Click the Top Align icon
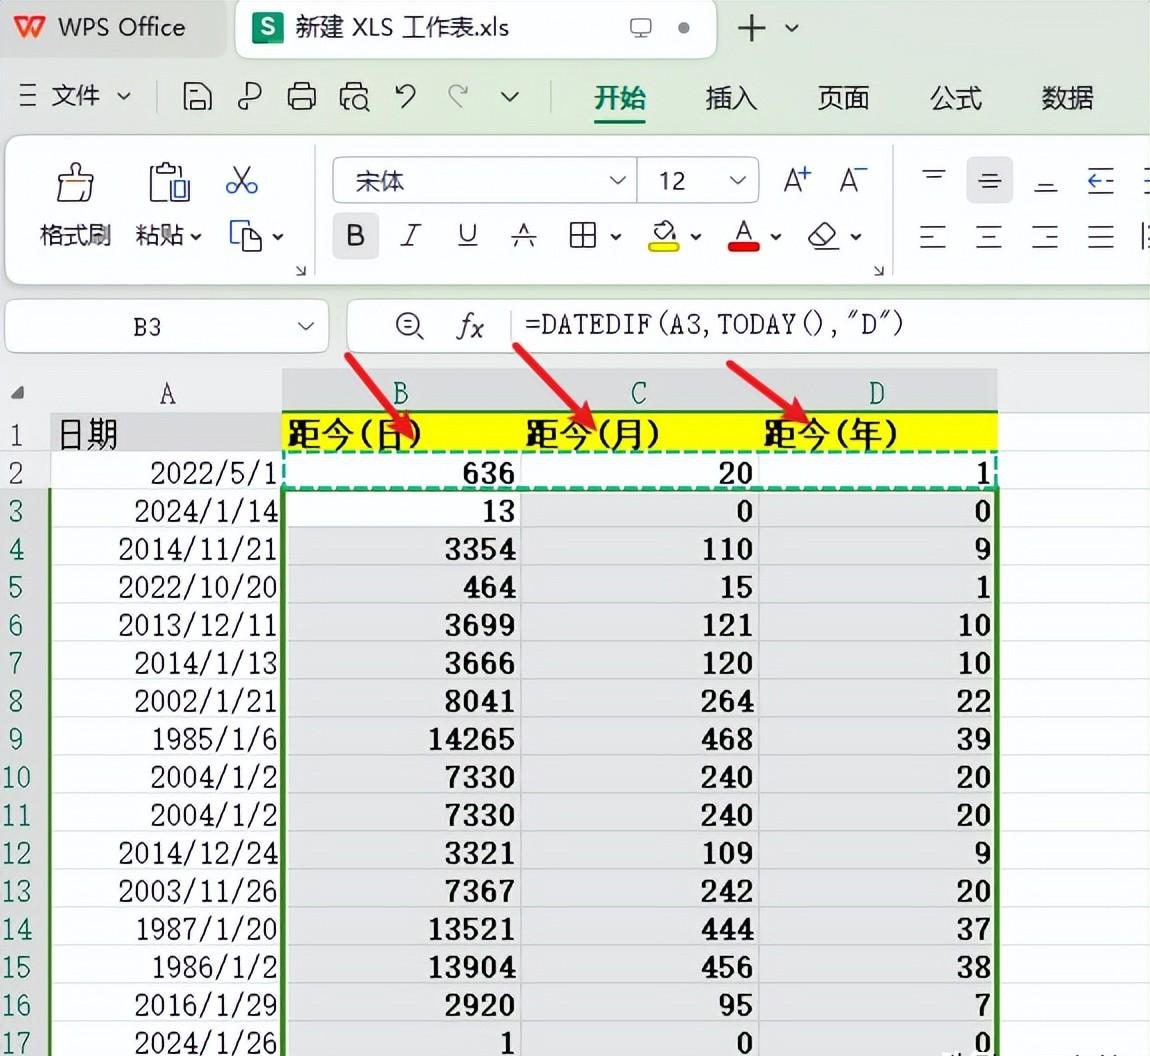The width and height of the screenshot is (1150, 1056). [934, 175]
